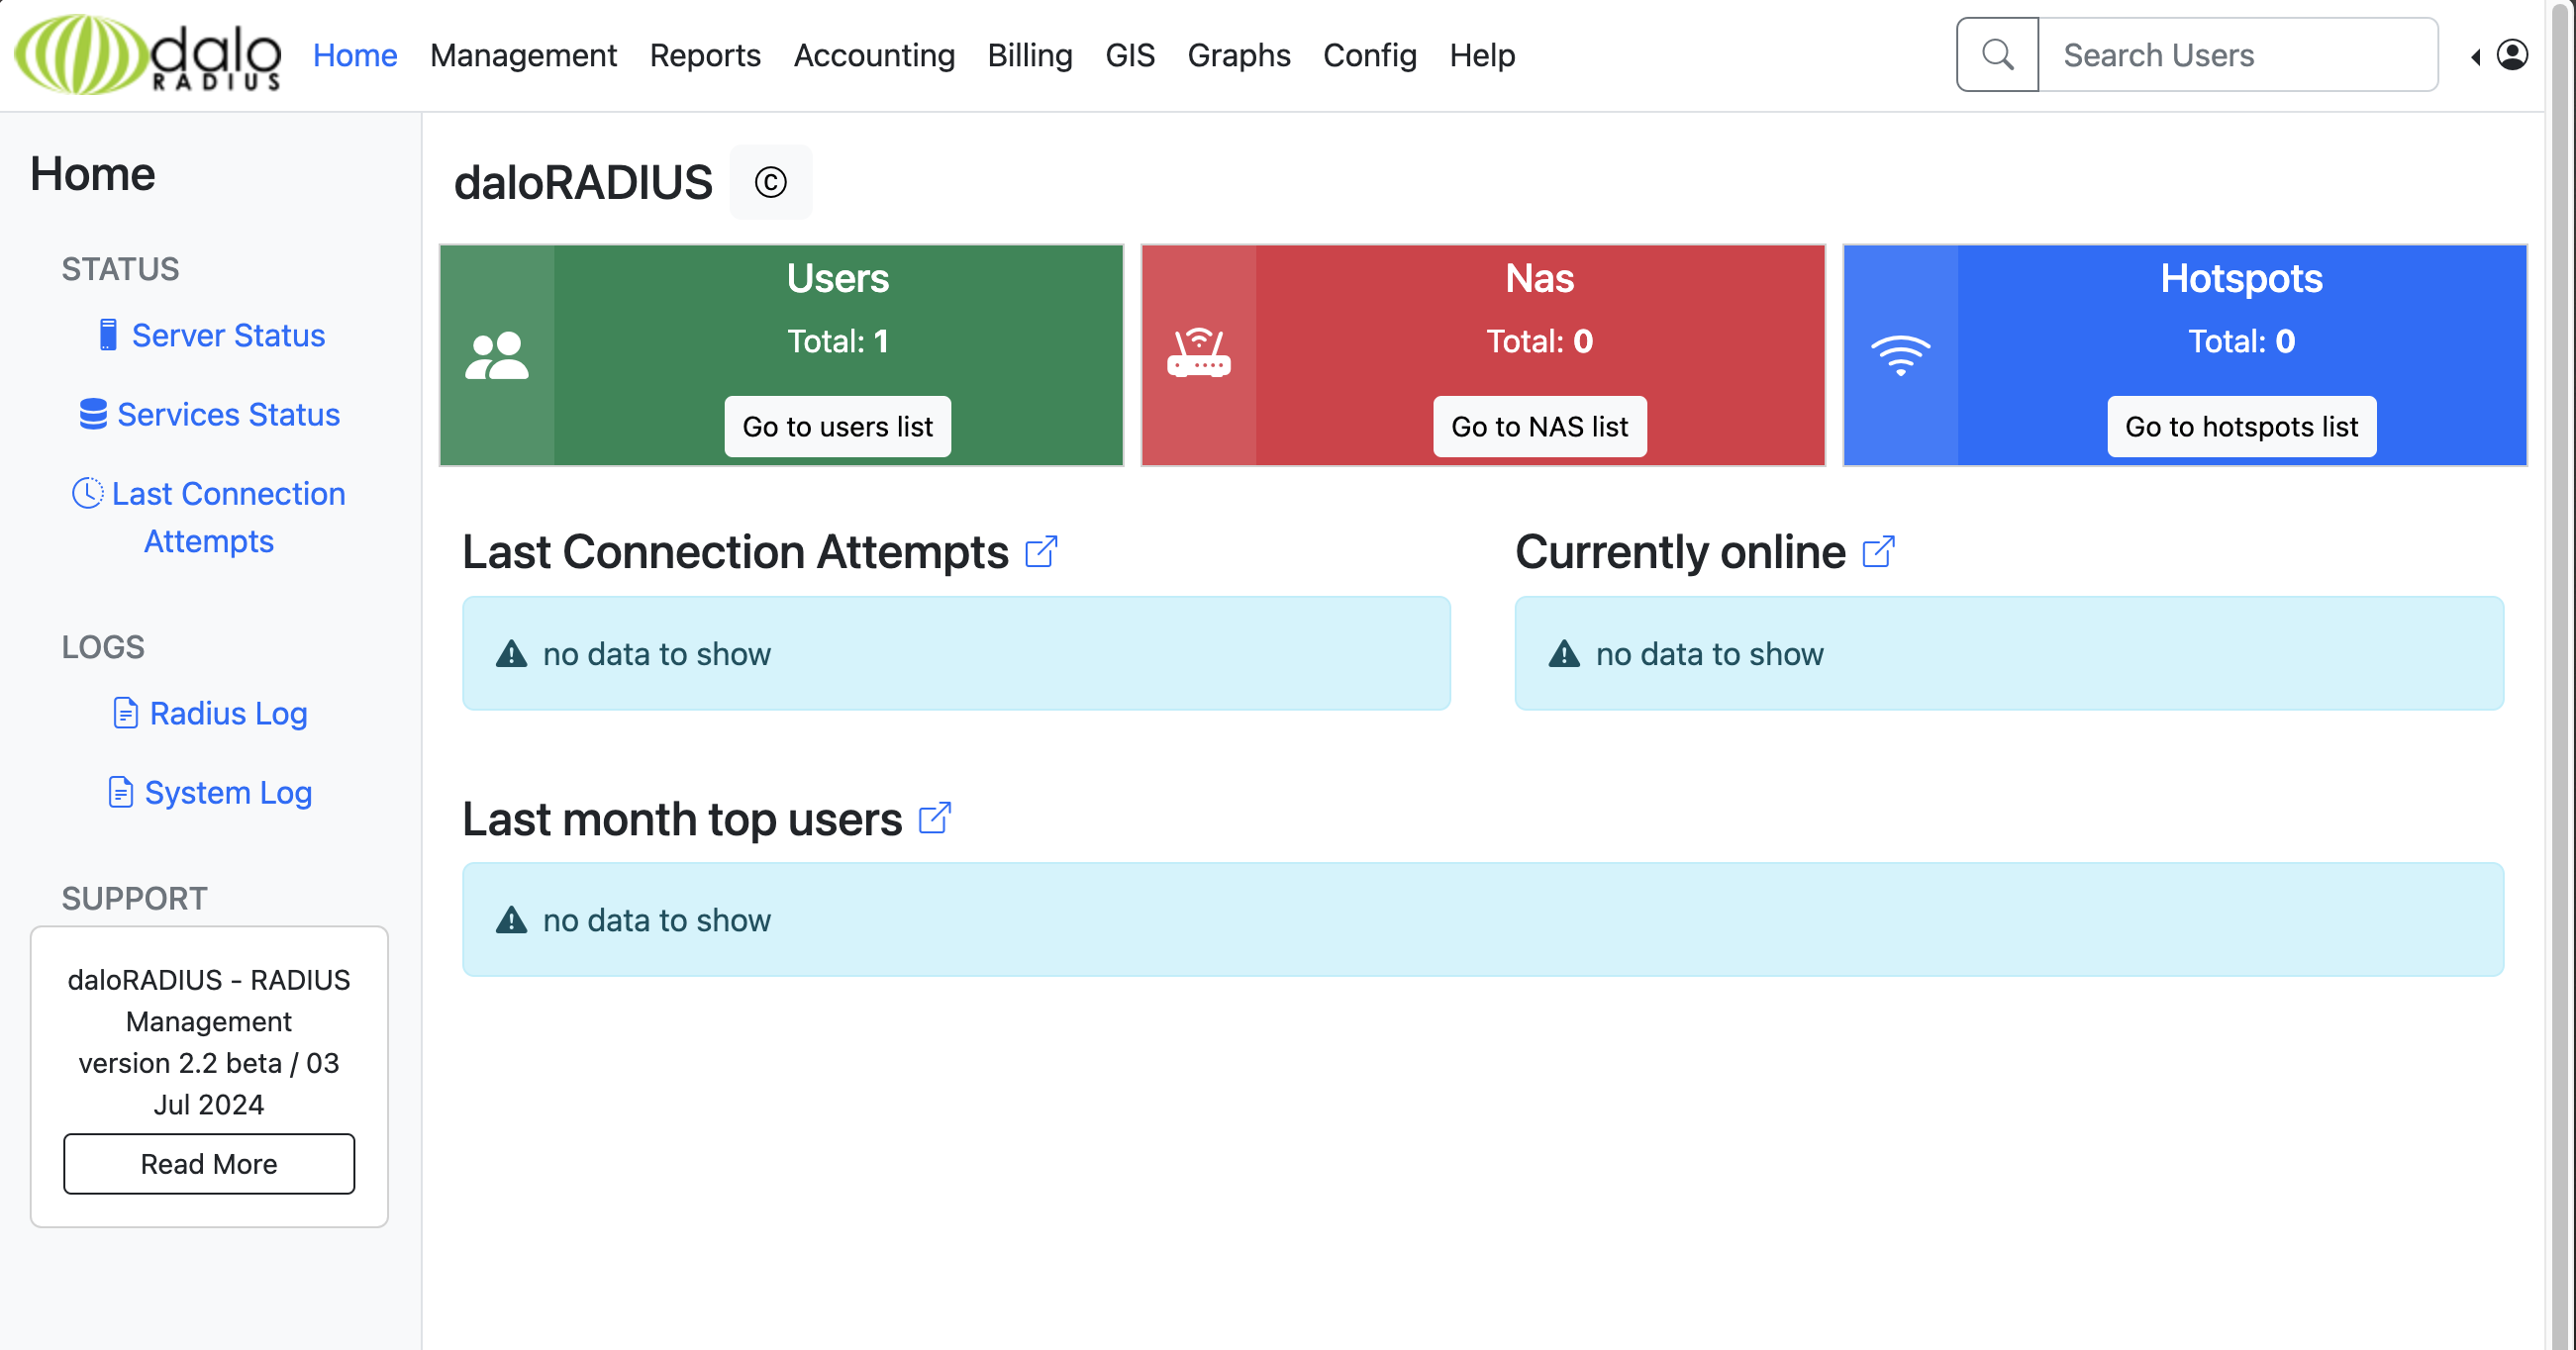The width and height of the screenshot is (2576, 1350).
Task: Open the Config menu
Action: click(1369, 55)
